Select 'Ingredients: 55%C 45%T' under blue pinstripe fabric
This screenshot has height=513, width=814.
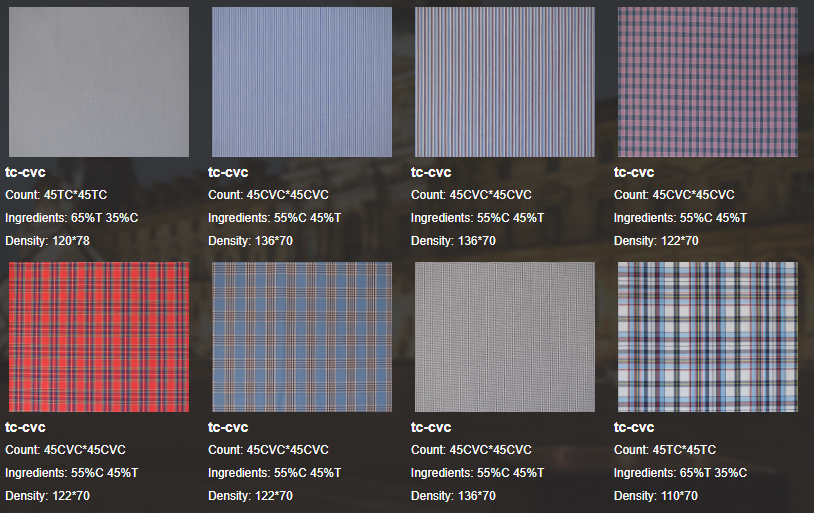(x=275, y=218)
